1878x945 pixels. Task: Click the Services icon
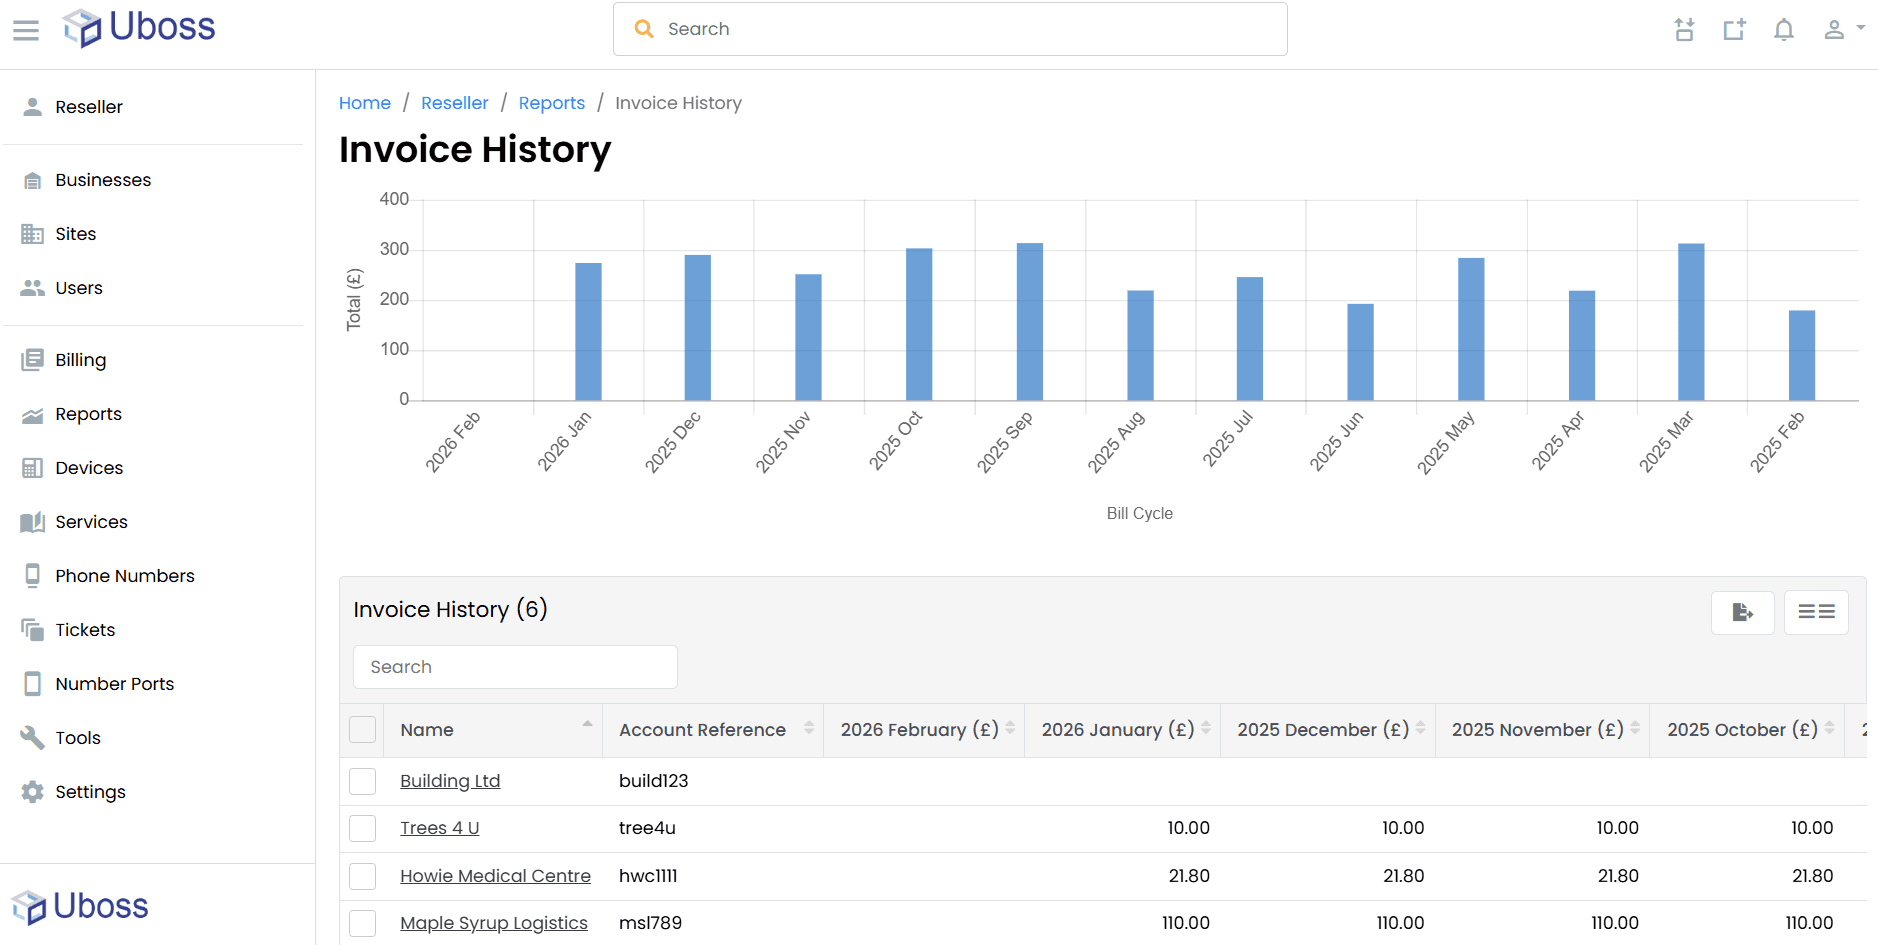click(33, 522)
